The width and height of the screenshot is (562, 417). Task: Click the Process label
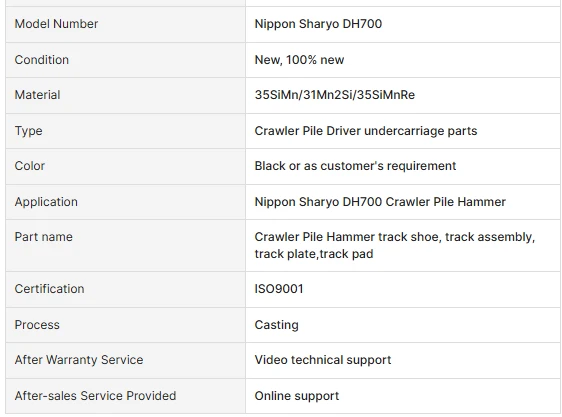click(37, 325)
